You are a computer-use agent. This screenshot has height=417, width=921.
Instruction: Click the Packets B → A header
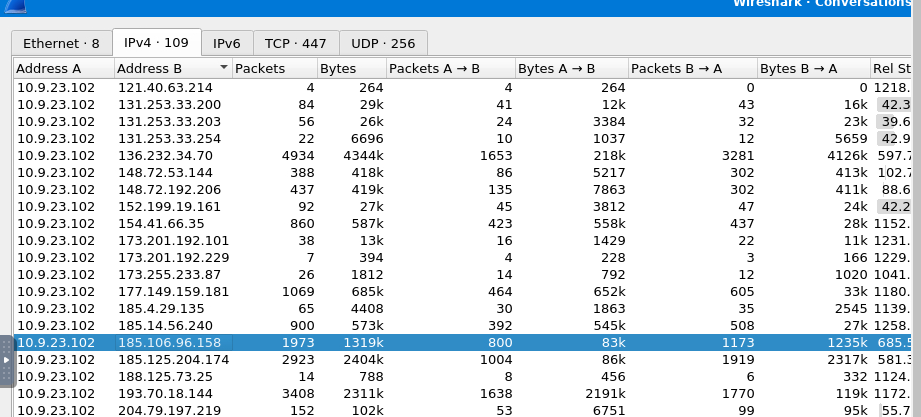(x=691, y=69)
